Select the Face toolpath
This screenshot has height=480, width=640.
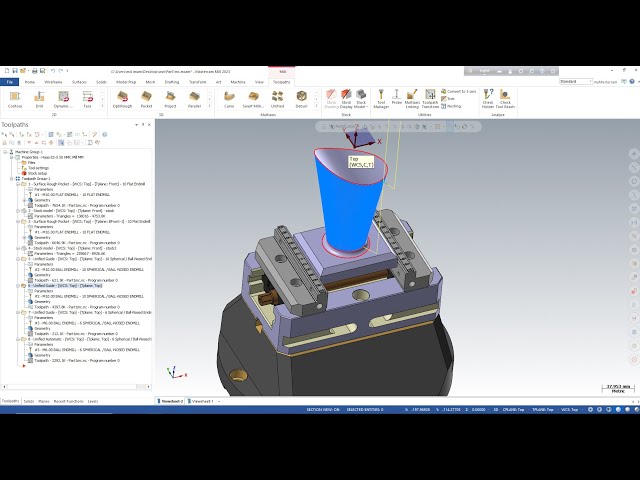coord(87,100)
